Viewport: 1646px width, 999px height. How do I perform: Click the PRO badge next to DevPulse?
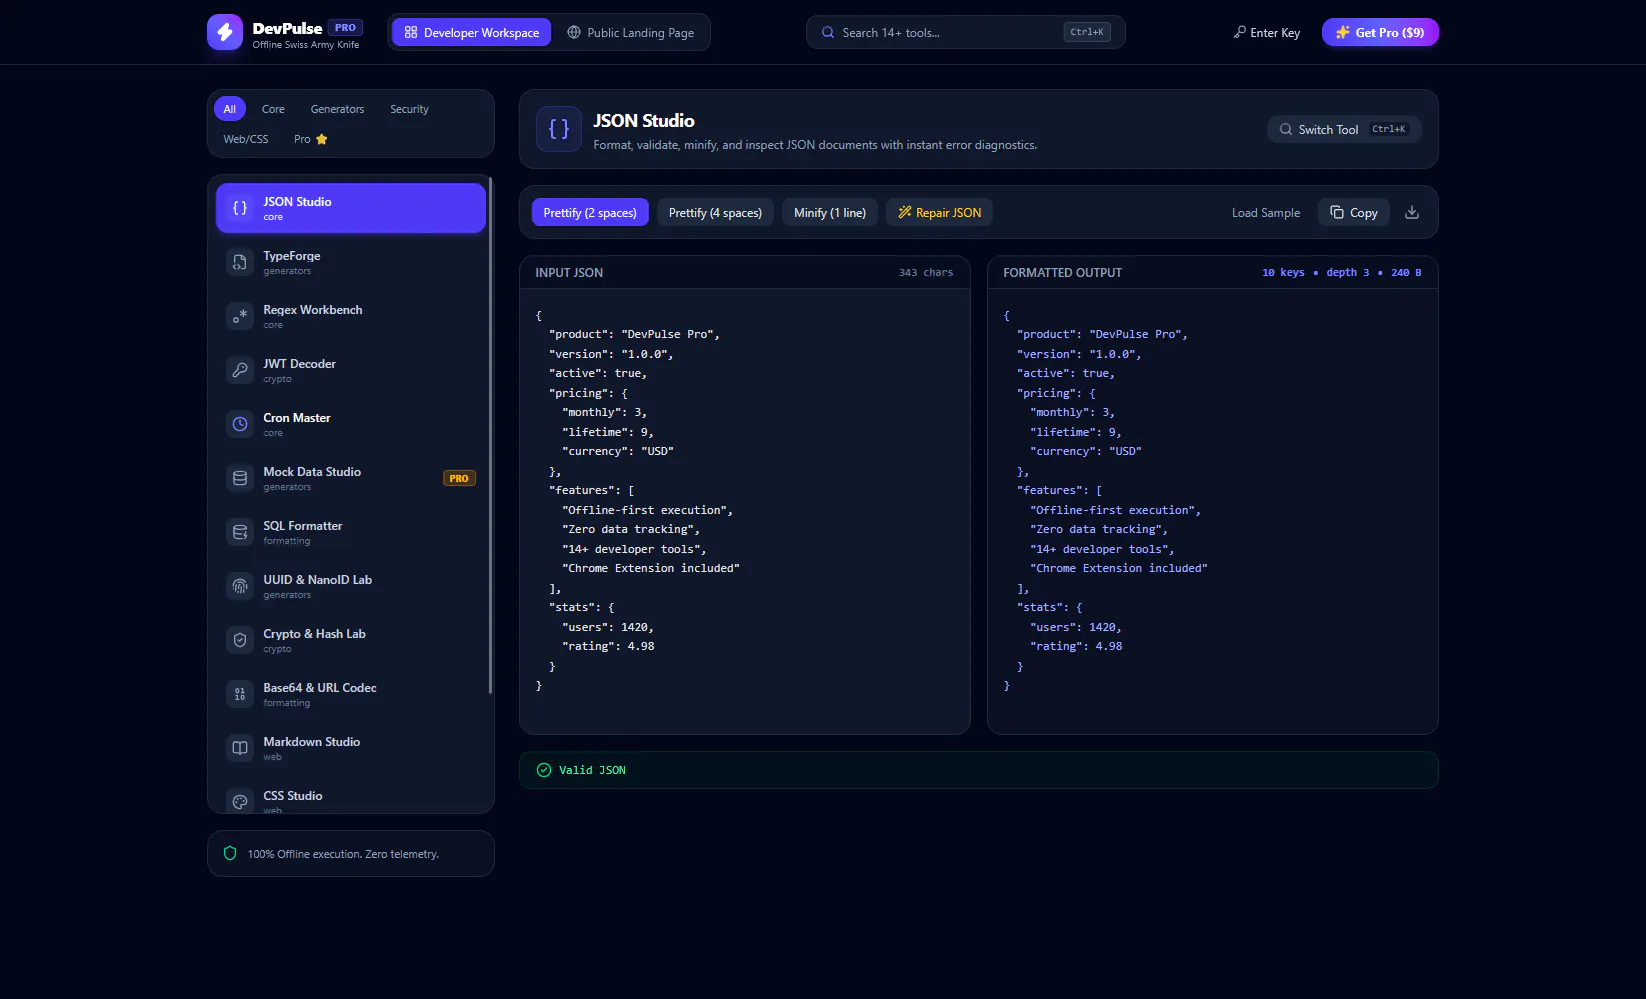tap(345, 28)
